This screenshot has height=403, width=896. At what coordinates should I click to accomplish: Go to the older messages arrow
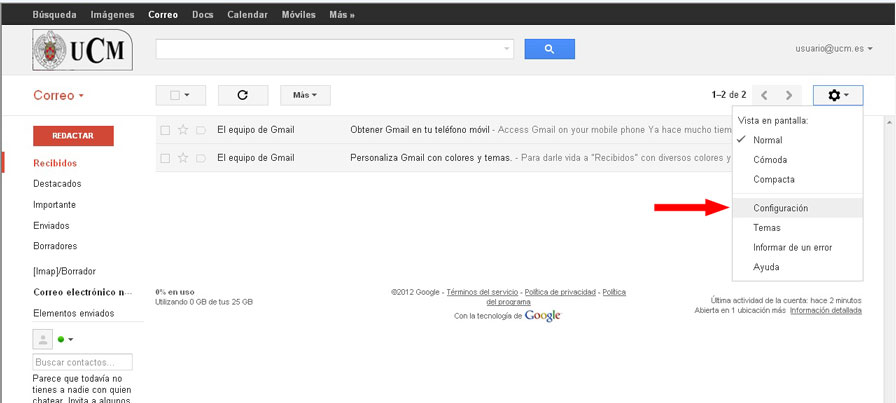click(x=789, y=95)
